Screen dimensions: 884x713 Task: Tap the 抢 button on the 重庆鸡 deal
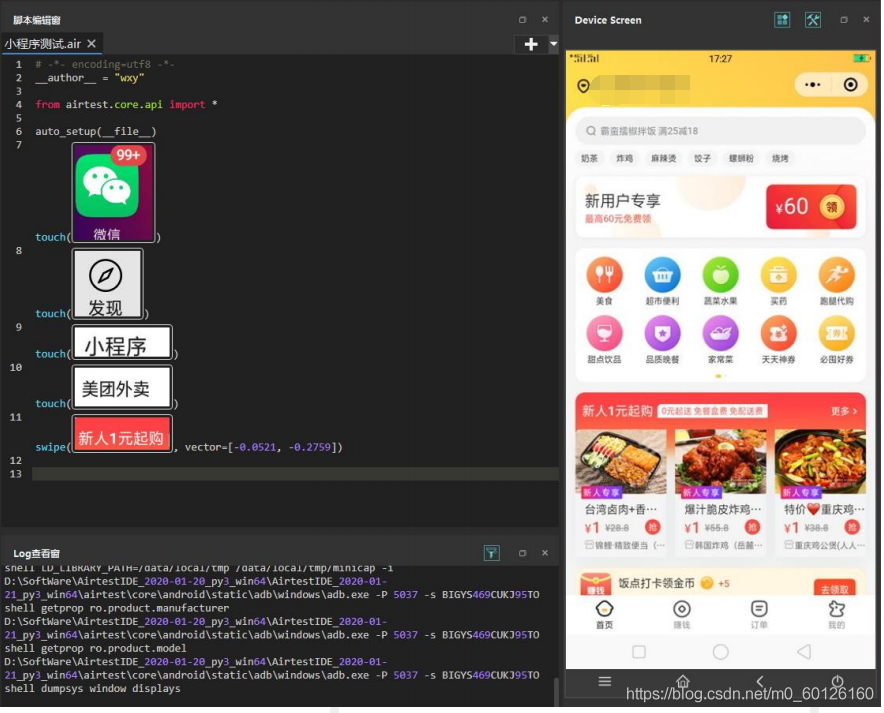[x=852, y=527]
